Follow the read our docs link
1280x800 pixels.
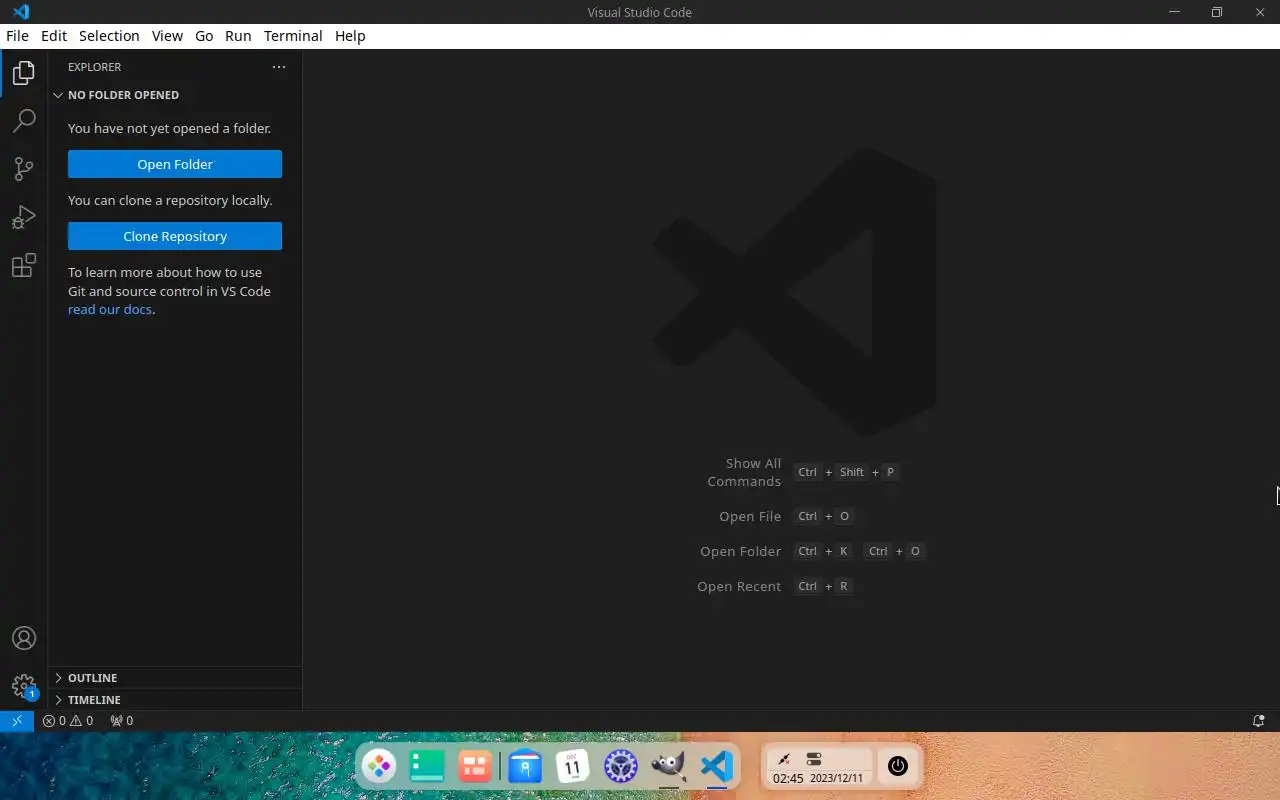click(x=110, y=309)
